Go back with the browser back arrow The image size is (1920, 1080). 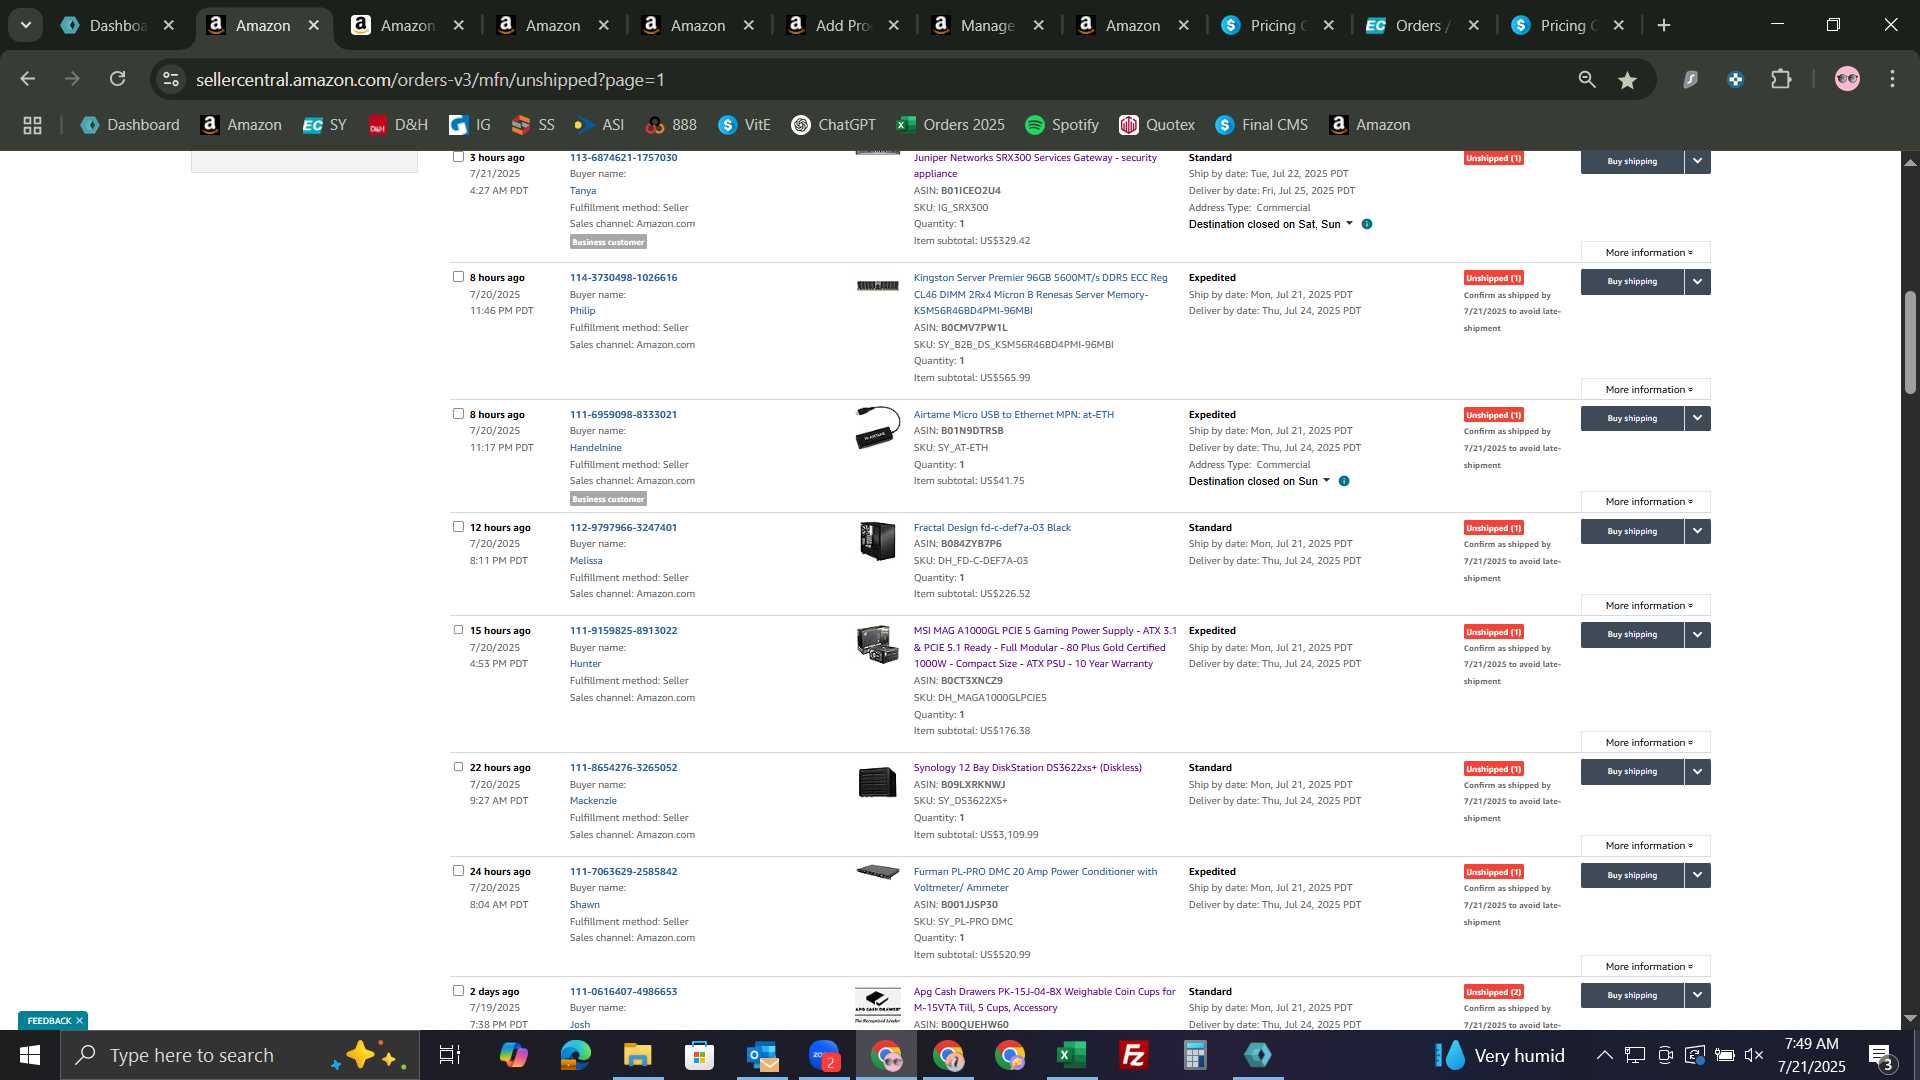pos(28,79)
